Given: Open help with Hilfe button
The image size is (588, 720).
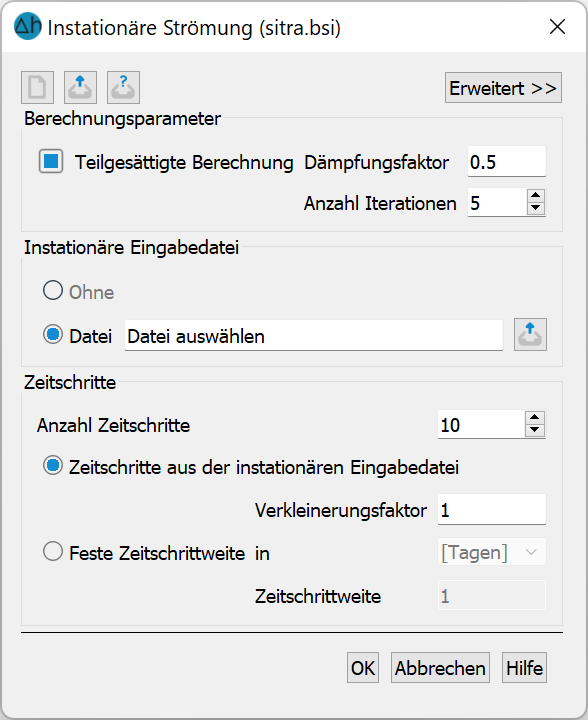Looking at the screenshot, I should click(524, 668).
